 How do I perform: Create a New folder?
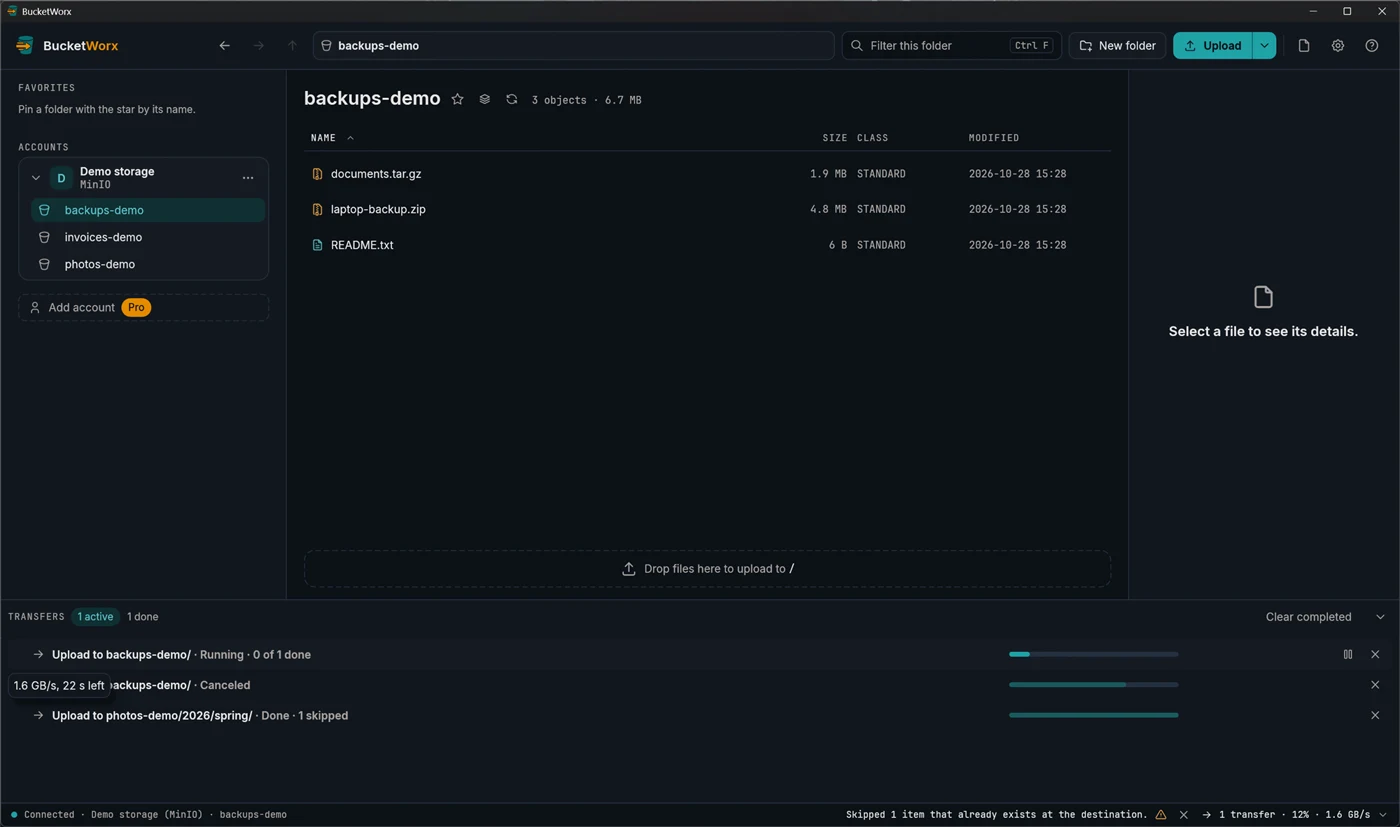coord(1118,46)
